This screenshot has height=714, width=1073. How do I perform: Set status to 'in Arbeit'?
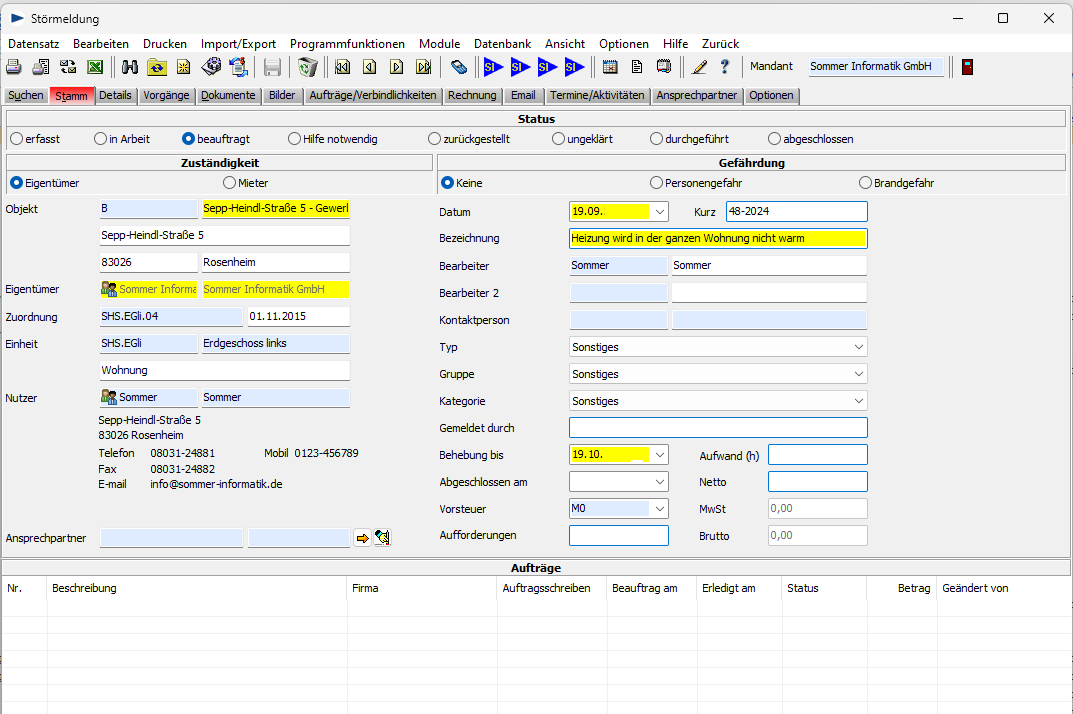(x=100, y=139)
